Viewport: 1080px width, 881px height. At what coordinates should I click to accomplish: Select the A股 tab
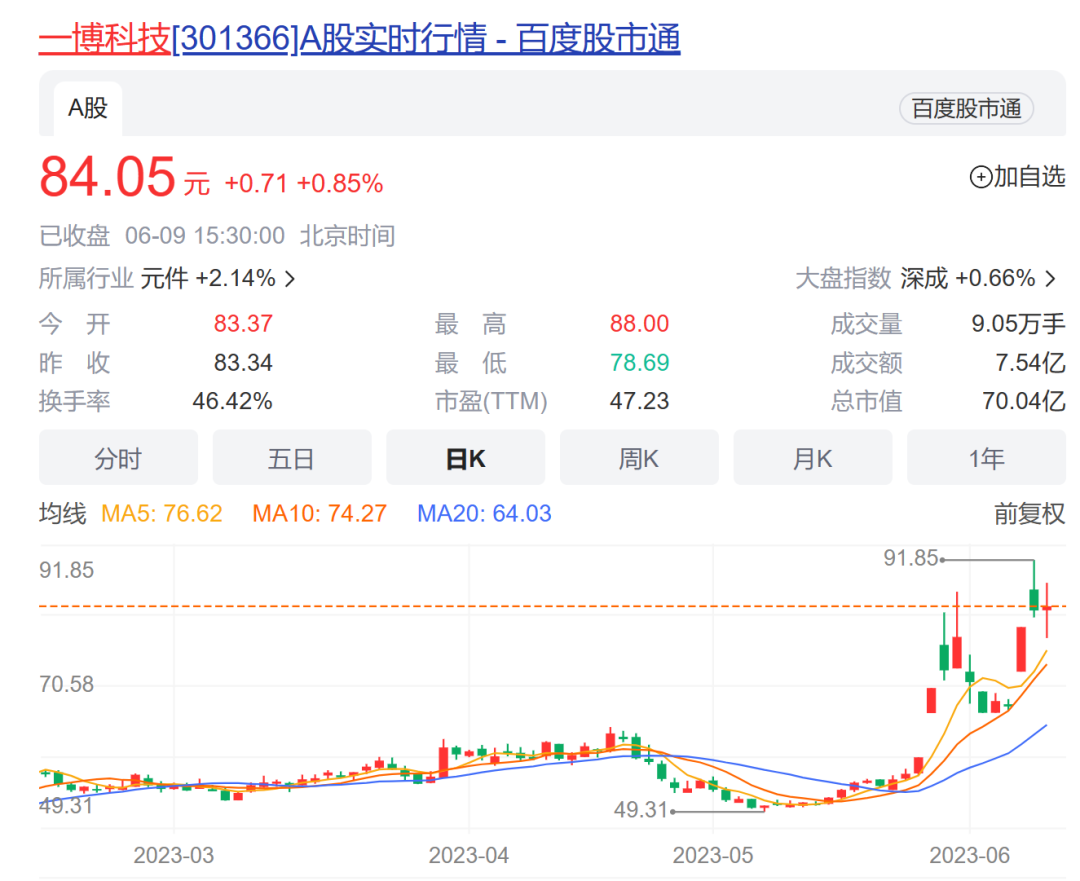(x=88, y=108)
